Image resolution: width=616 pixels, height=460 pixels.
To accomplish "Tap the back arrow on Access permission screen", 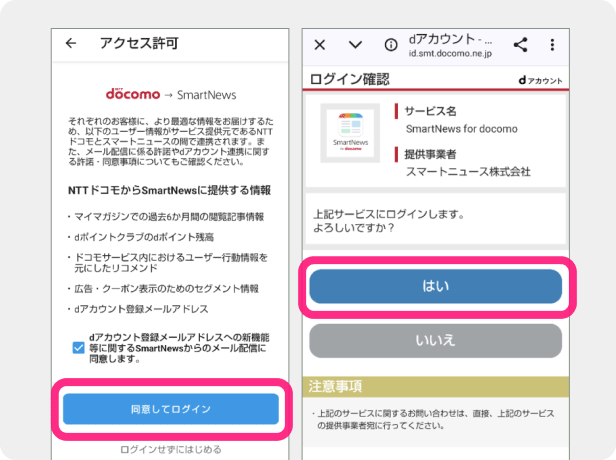I will click(x=71, y=43).
